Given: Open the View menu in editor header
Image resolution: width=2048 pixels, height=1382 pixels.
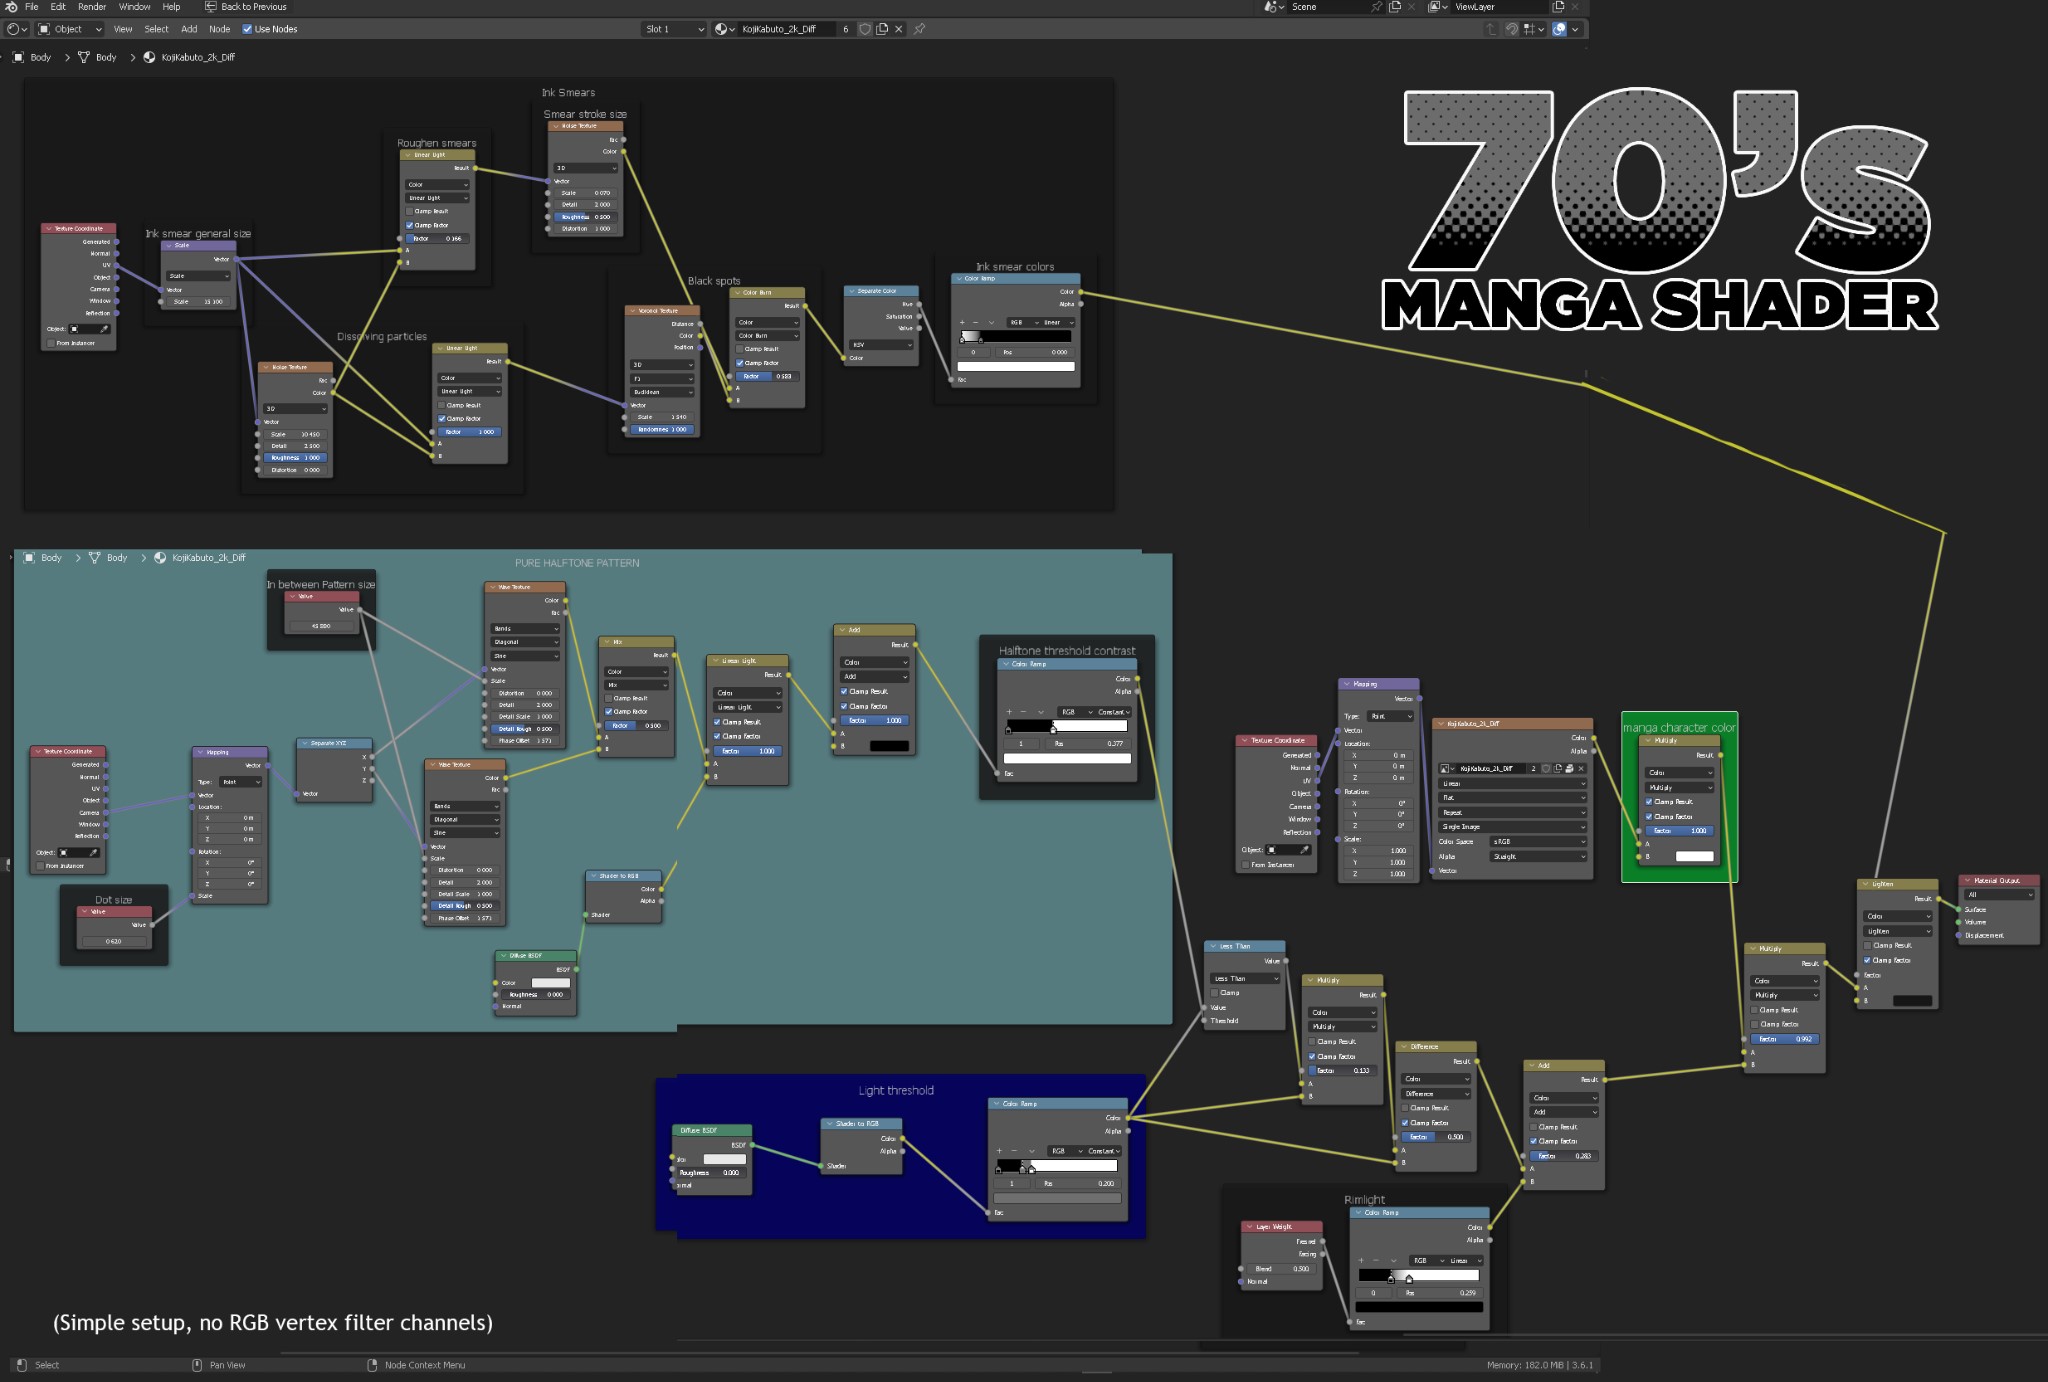Looking at the screenshot, I should pos(123,29).
